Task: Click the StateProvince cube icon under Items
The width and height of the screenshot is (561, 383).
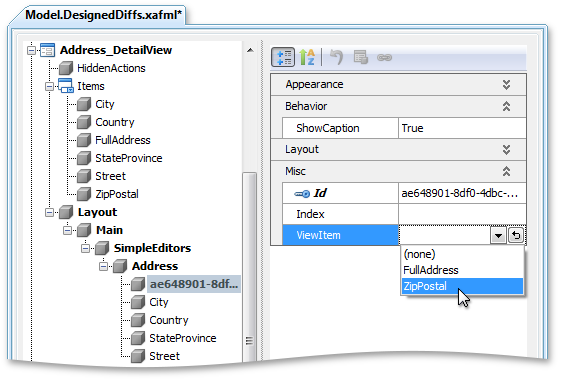Action: point(84,158)
